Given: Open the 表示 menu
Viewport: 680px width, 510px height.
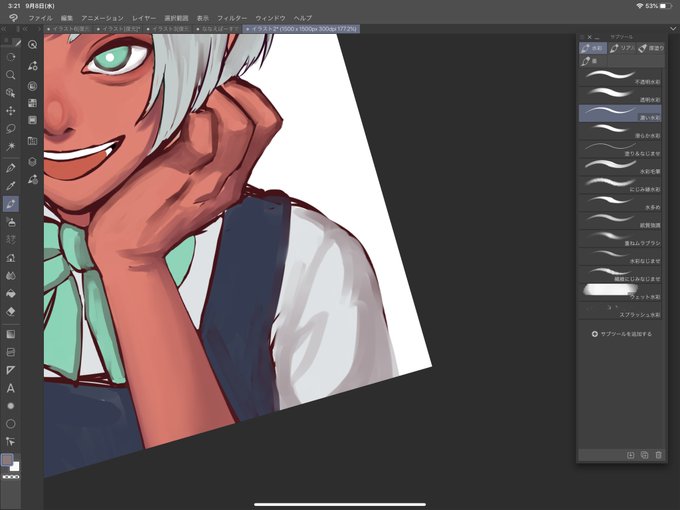Looking at the screenshot, I should click(203, 18).
